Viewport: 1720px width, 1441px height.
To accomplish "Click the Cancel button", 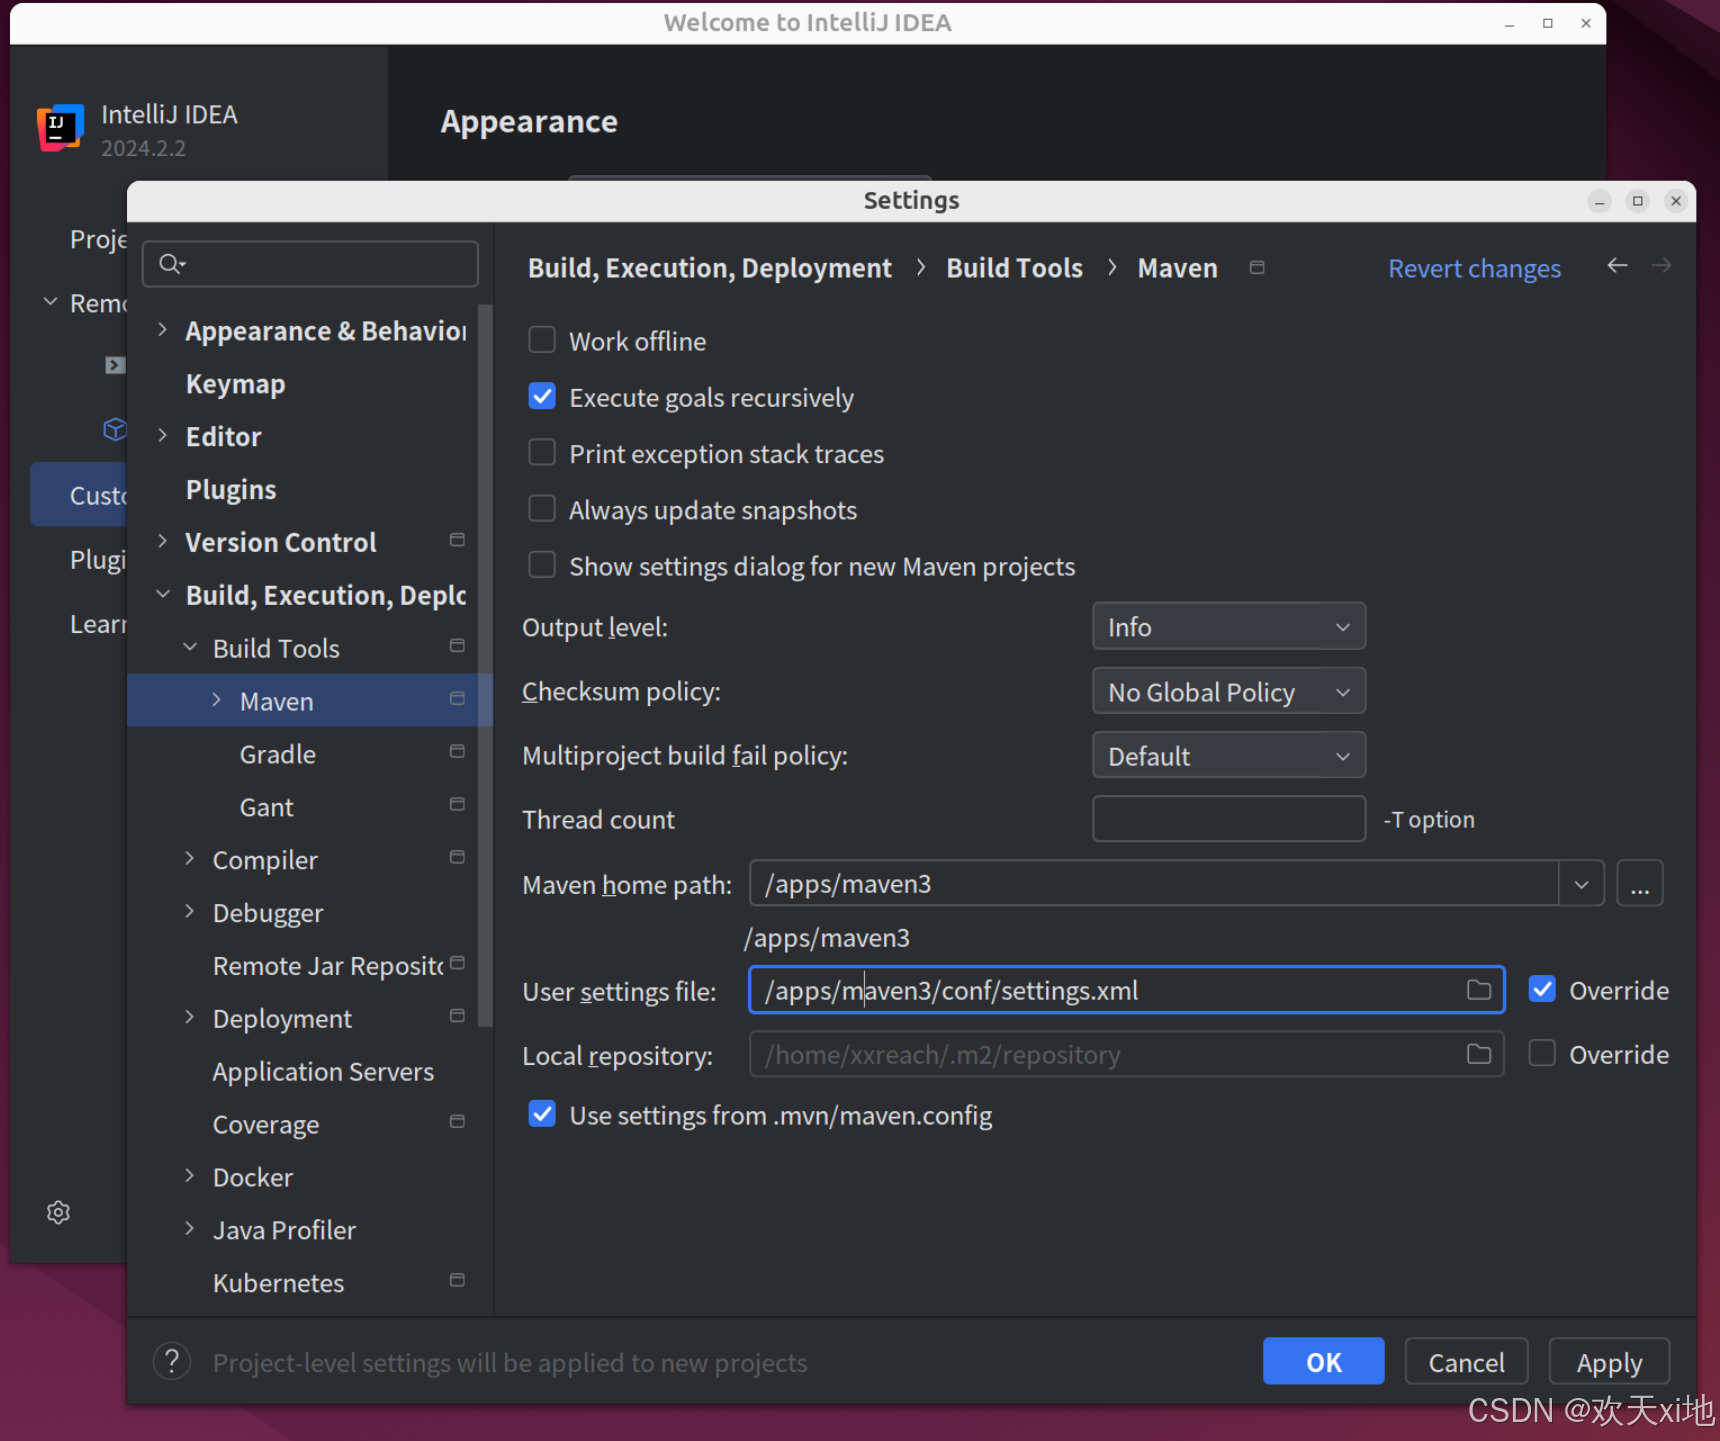I will [1466, 1361].
